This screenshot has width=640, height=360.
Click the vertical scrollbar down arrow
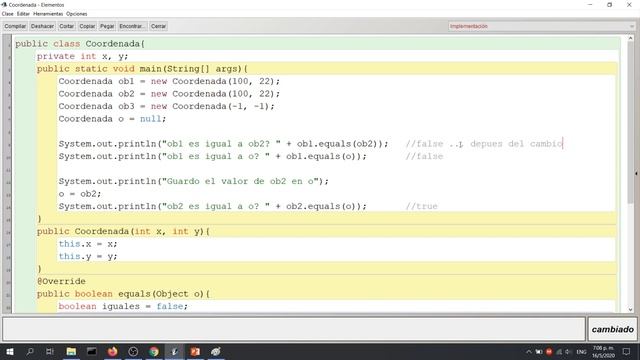pos(631,309)
